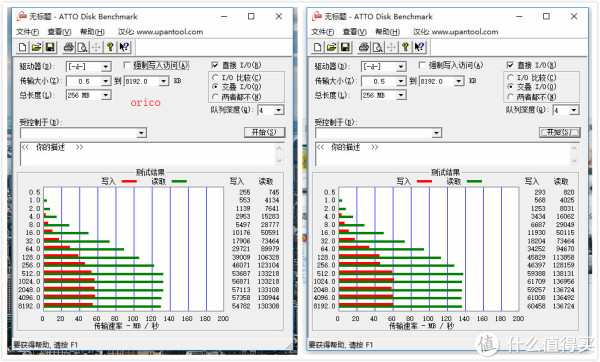Click Print icon in left window toolbar
The width and height of the screenshot is (600, 362).
click(68, 47)
